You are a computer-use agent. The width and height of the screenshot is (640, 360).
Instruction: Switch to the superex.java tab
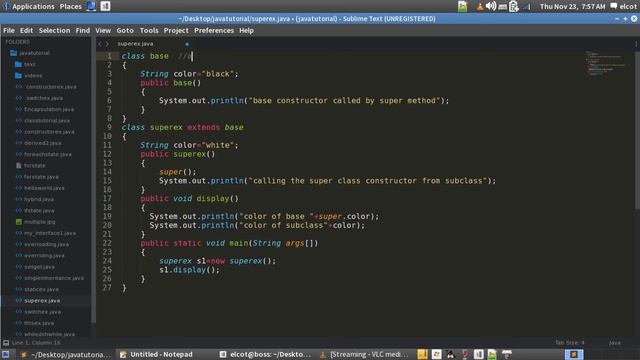tap(136, 44)
